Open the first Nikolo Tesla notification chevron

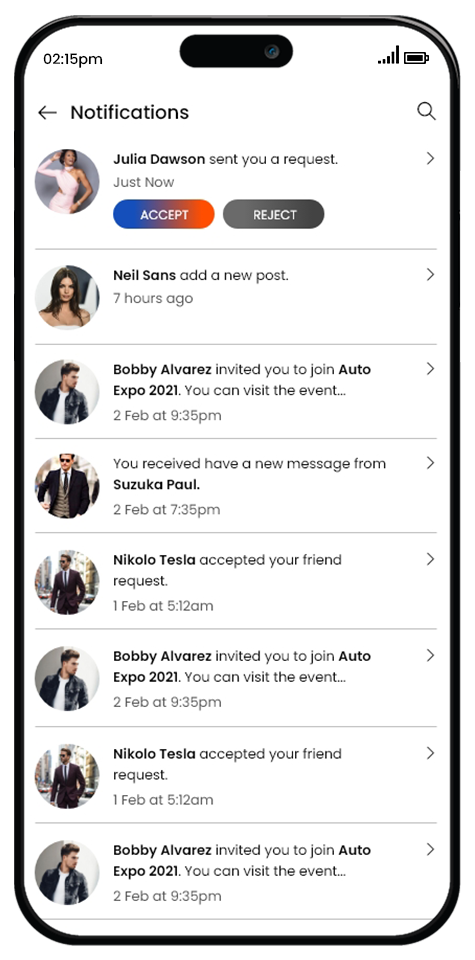coord(430,559)
